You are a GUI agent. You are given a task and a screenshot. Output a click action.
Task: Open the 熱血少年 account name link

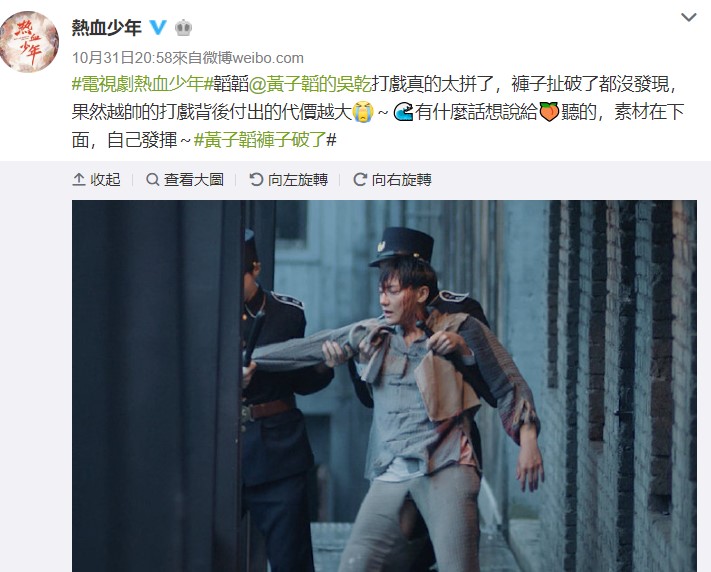(x=107, y=28)
